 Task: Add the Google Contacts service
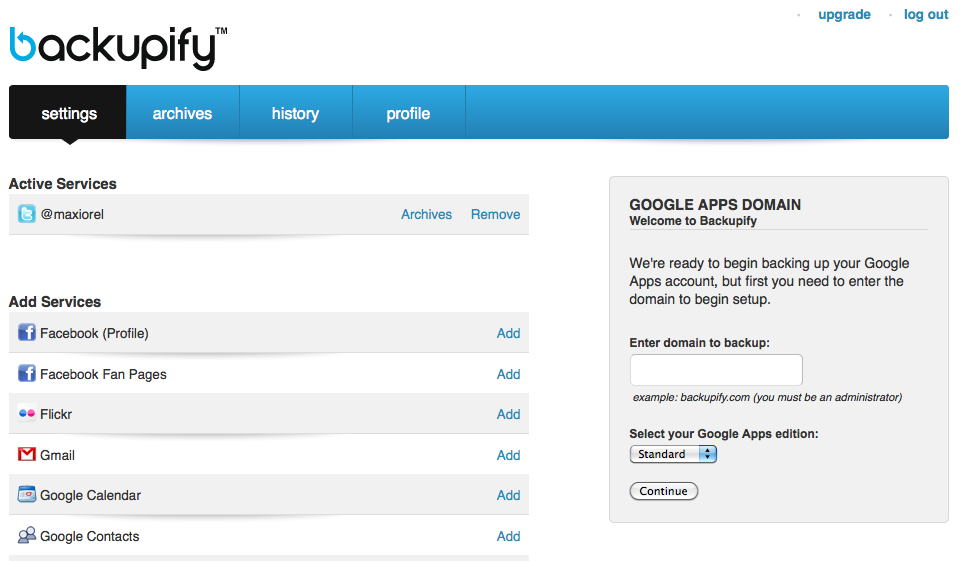(508, 536)
